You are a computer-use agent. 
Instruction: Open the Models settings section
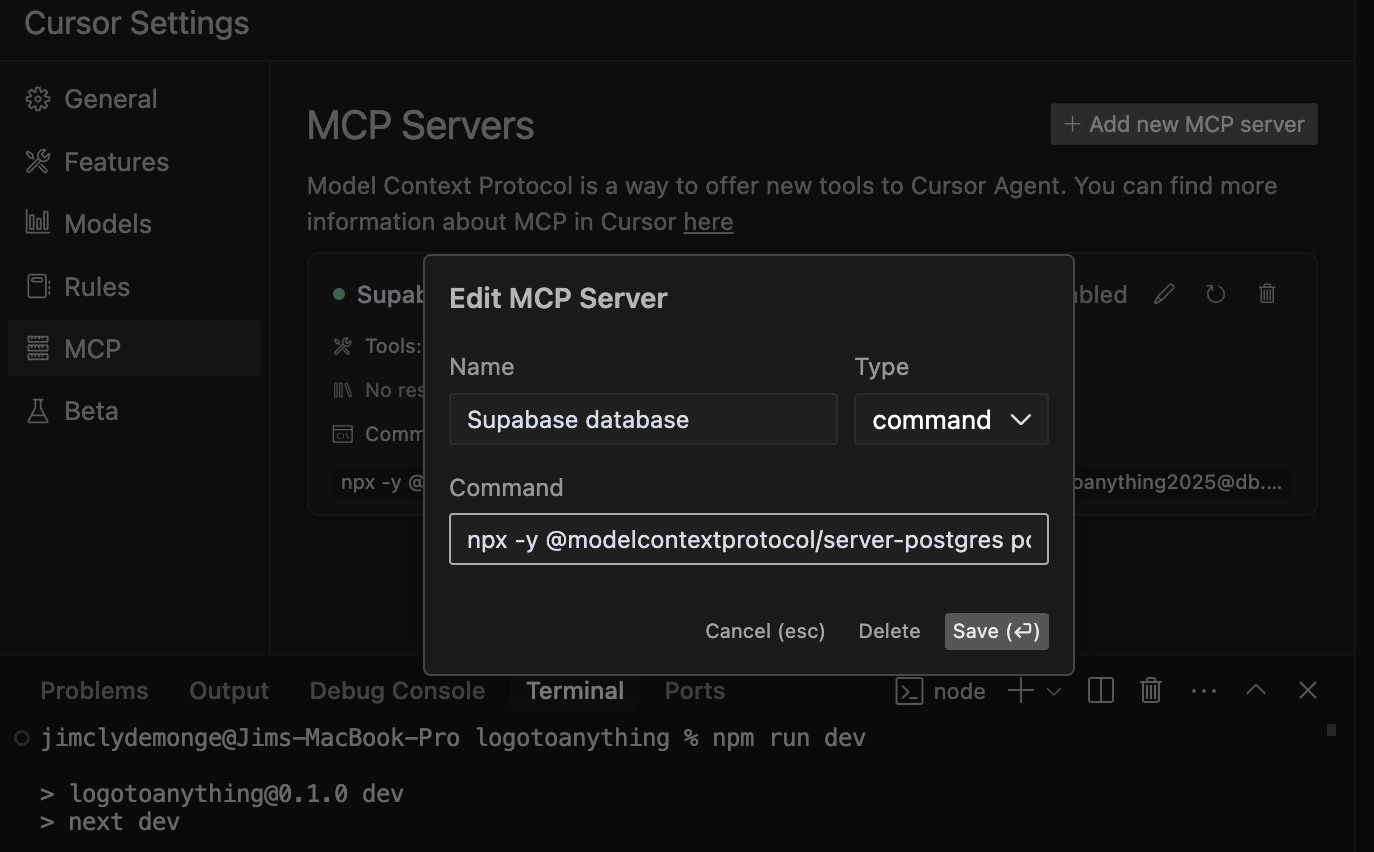pos(107,223)
